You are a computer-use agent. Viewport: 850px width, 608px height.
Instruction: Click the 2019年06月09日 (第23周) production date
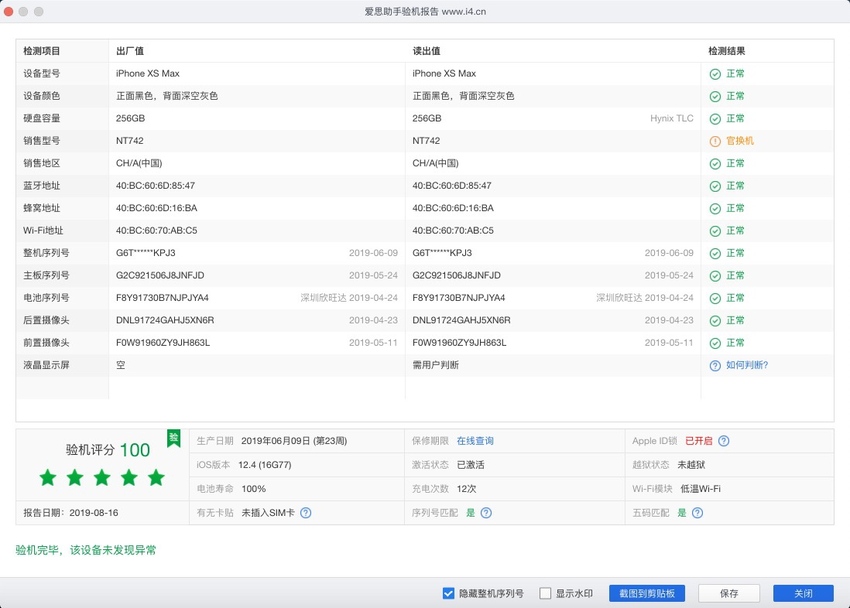[x=294, y=441]
